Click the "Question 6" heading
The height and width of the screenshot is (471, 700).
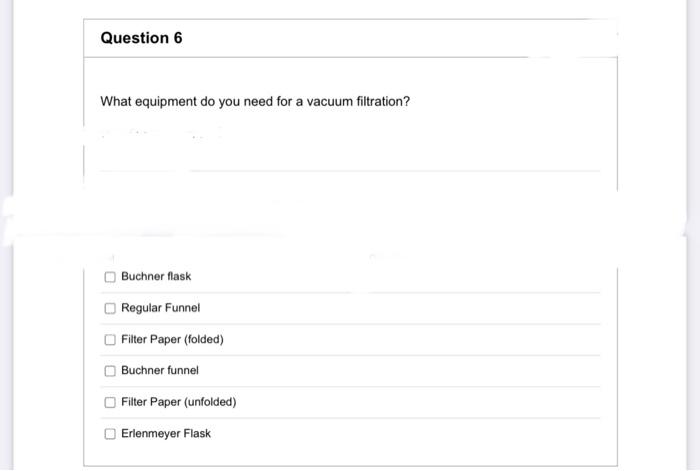pyautogui.click(x=141, y=38)
